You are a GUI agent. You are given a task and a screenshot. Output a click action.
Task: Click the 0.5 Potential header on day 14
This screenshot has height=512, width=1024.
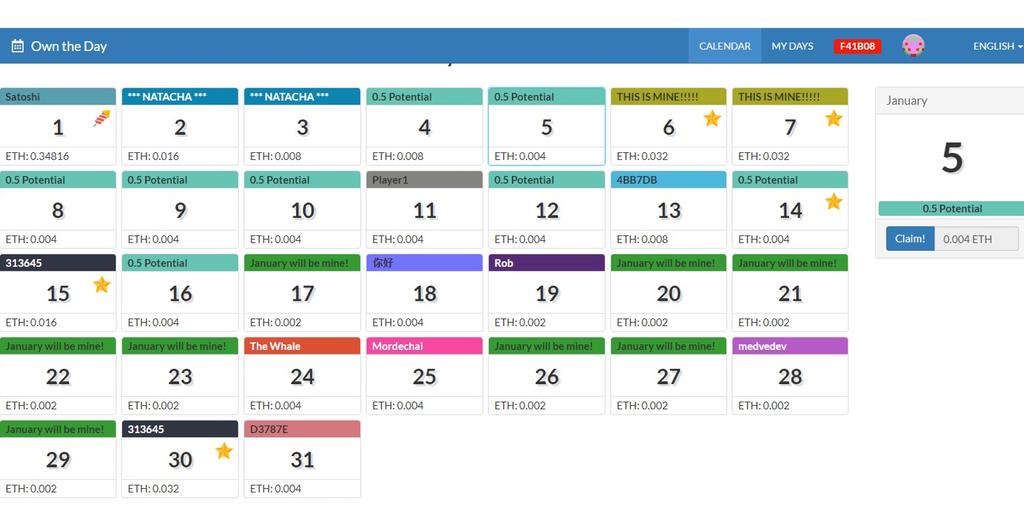[790, 180]
